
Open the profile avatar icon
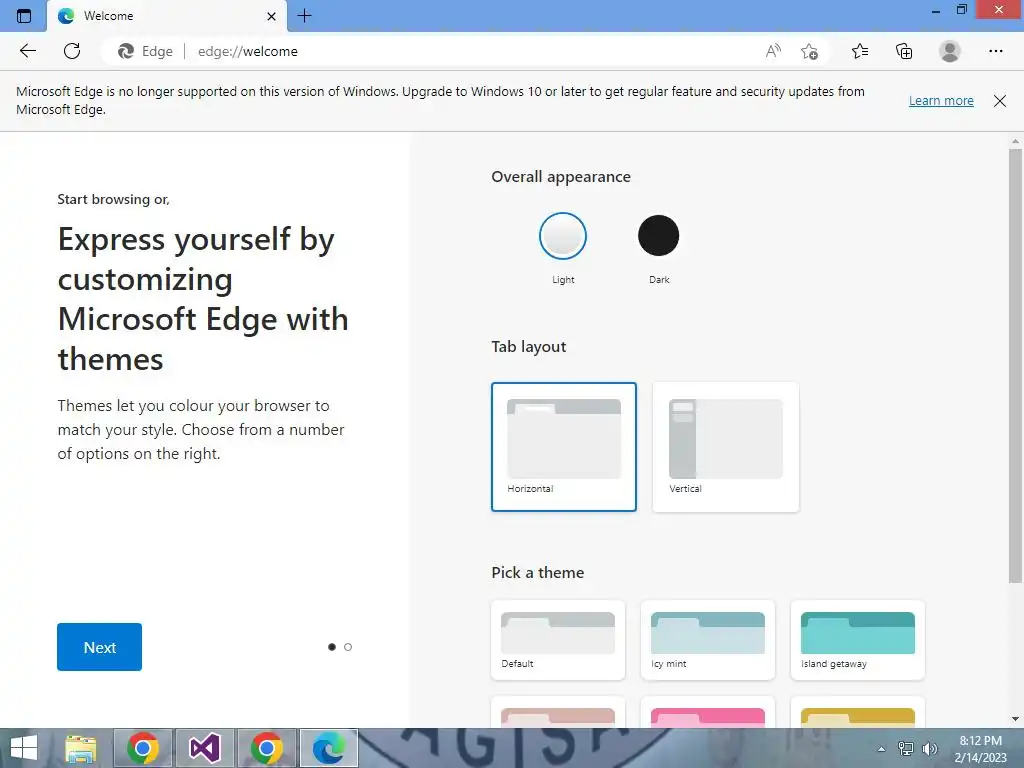950,51
